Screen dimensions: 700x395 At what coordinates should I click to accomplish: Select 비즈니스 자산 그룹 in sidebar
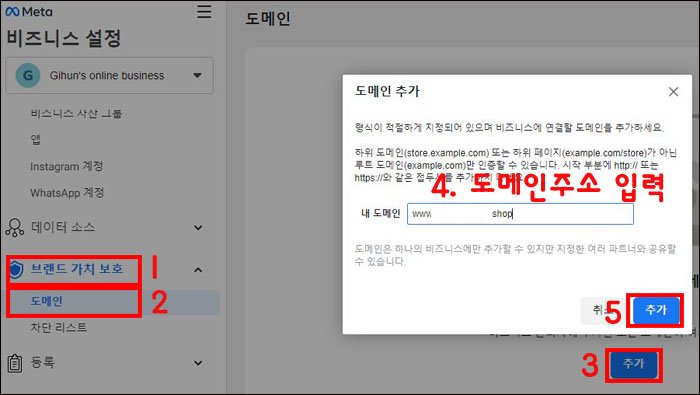tap(76, 113)
